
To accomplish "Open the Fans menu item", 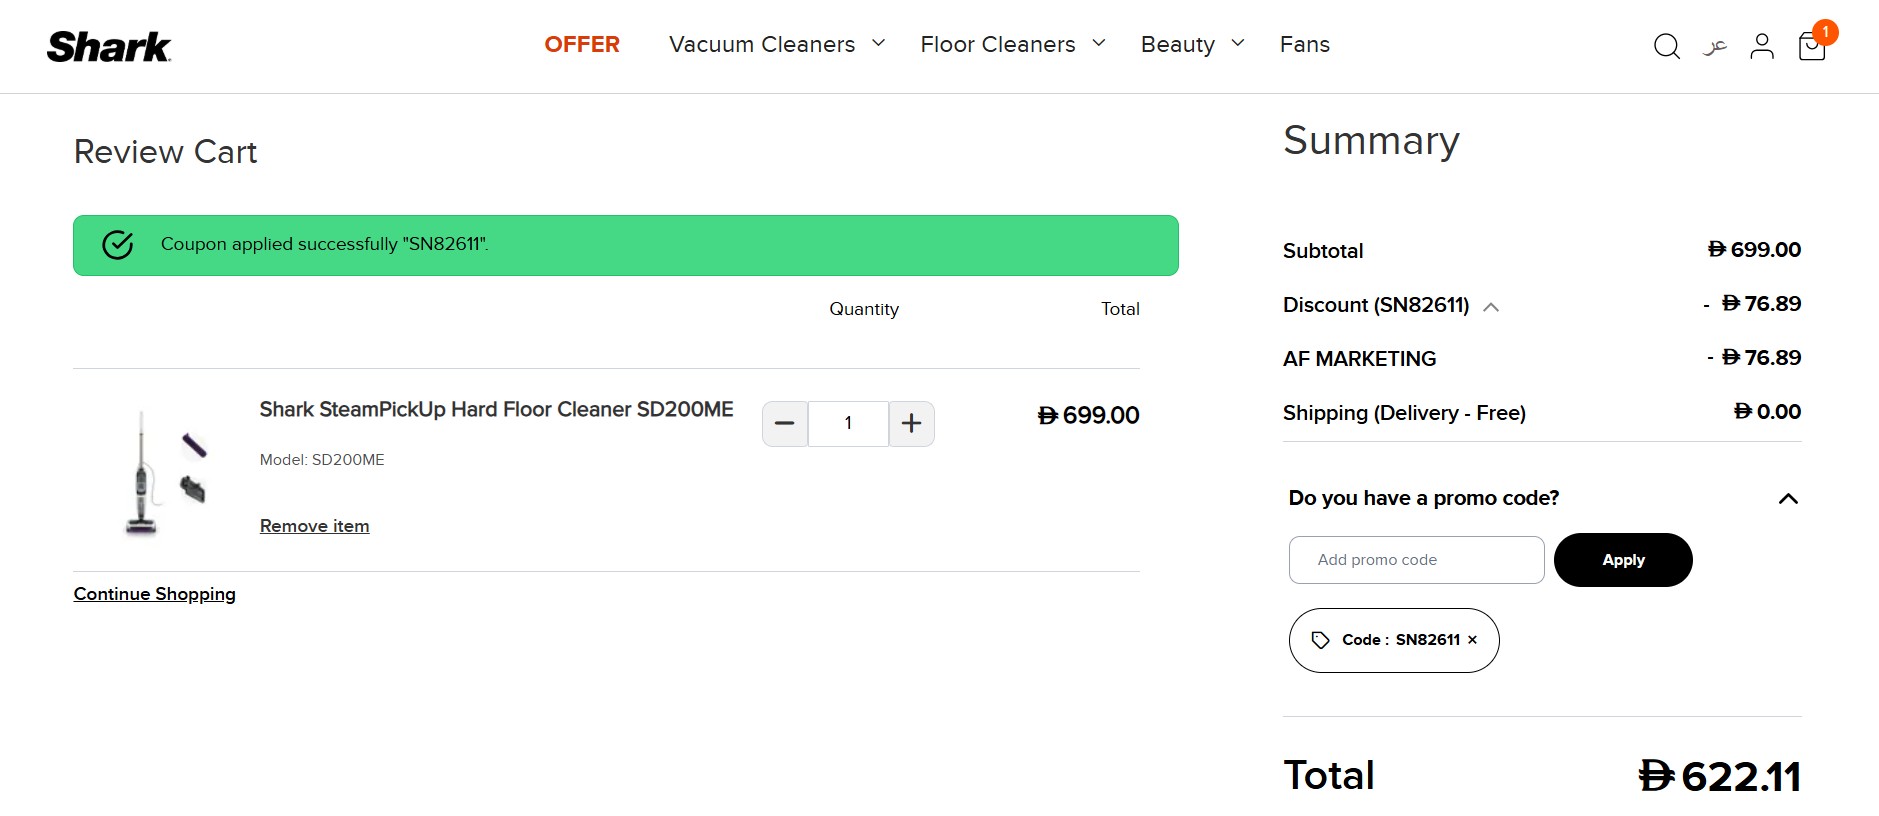I will point(1304,44).
